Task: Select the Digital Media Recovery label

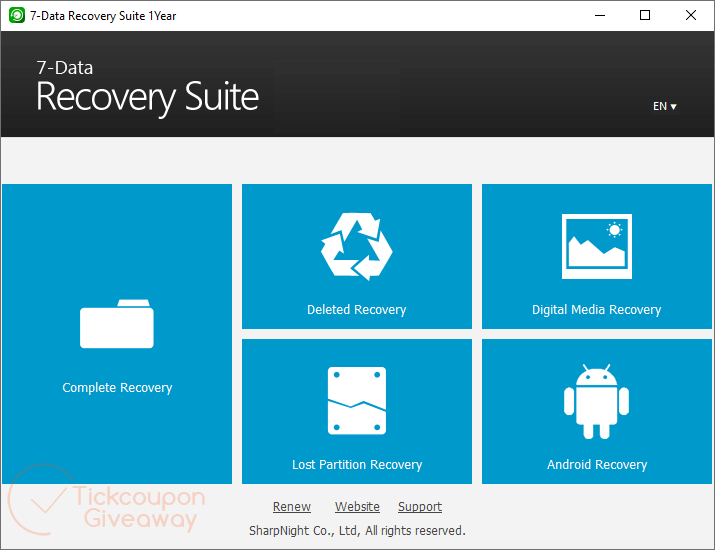Action: click(x=596, y=310)
